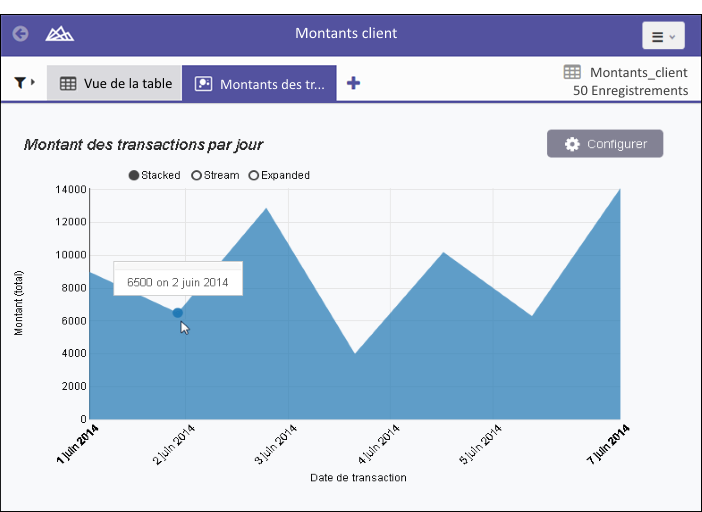The image size is (702, 512).
Task: Click the Montants_client table icon
Action: pyautogui.click(x=572, y=72)
